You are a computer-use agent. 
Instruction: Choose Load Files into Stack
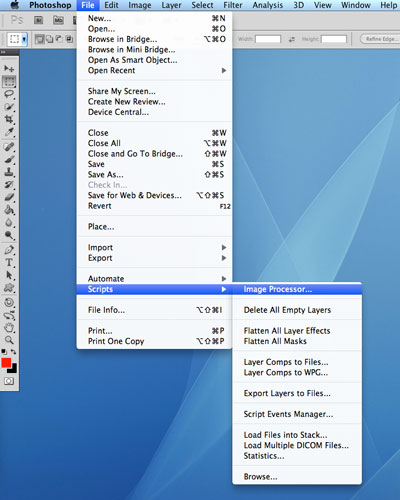[x=297, y=435]
